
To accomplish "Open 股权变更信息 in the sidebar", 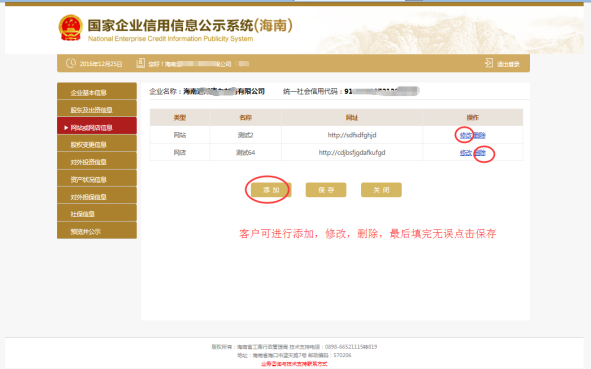I will tap(97, 145).
